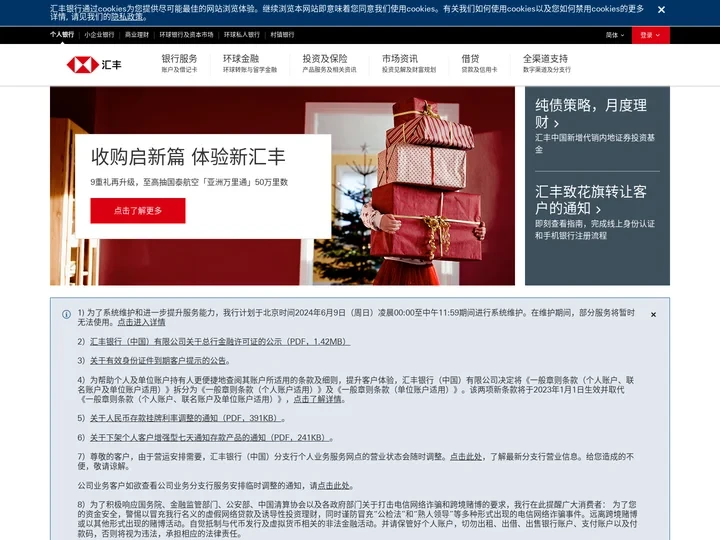The height and width of the screenshot is (540, 720).
Task: Open 村镇银行 section
Action: [x=282, y=35]
